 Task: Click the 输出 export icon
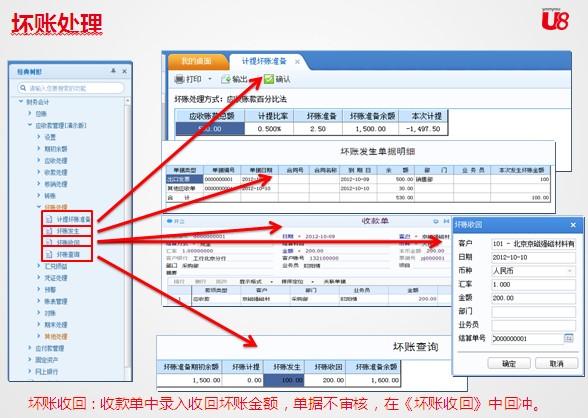point(226,79)
